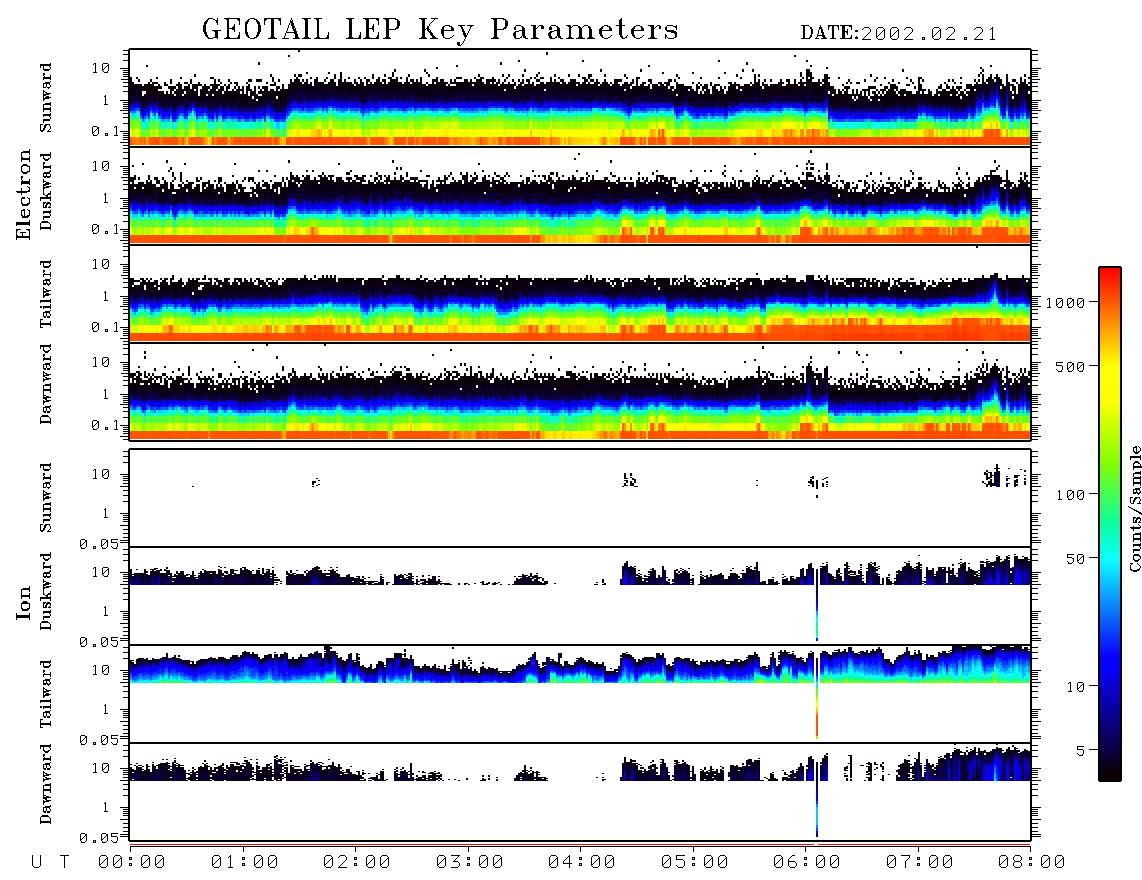This screenshot has height=880, width=1142.
Task: Click the vertical Electron group label
Action: tap(23, 194)
